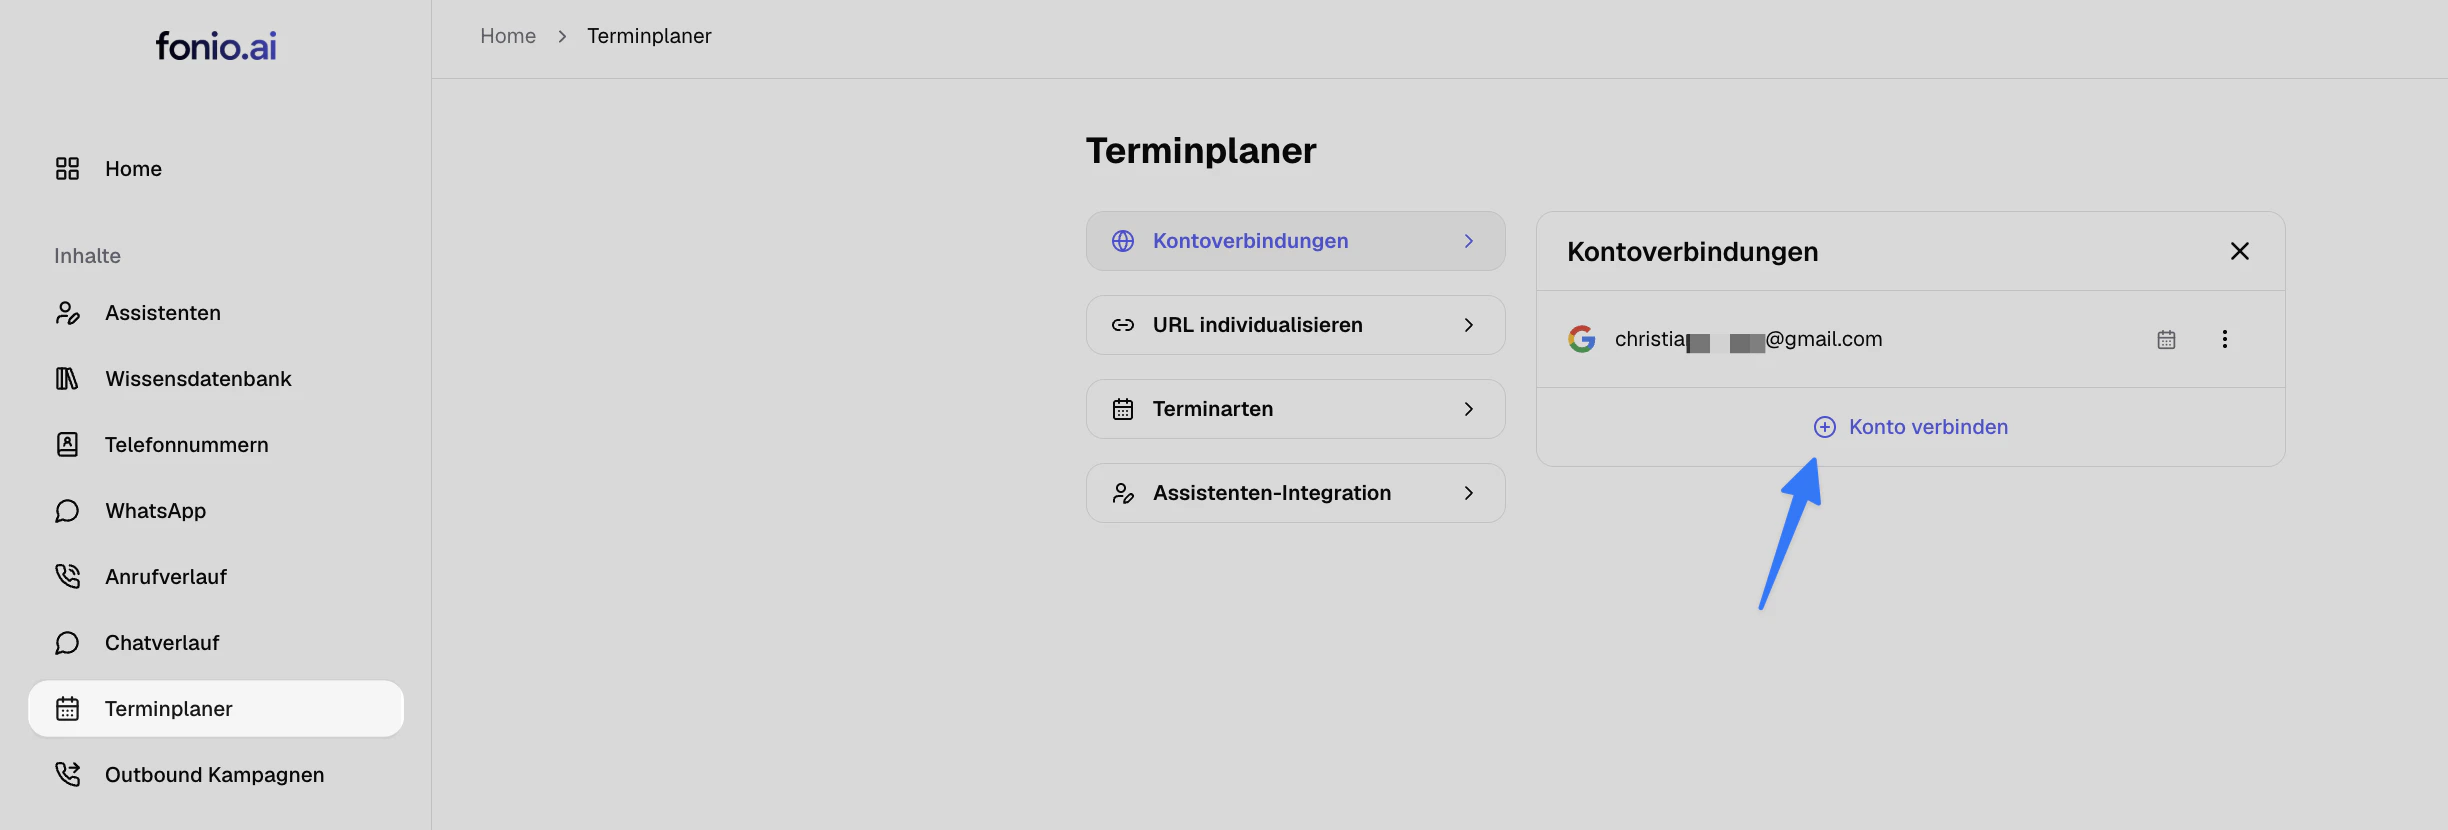
Task: Click the globe icon in Kontoverbindungen
Action: click(x=1123, y=241)
